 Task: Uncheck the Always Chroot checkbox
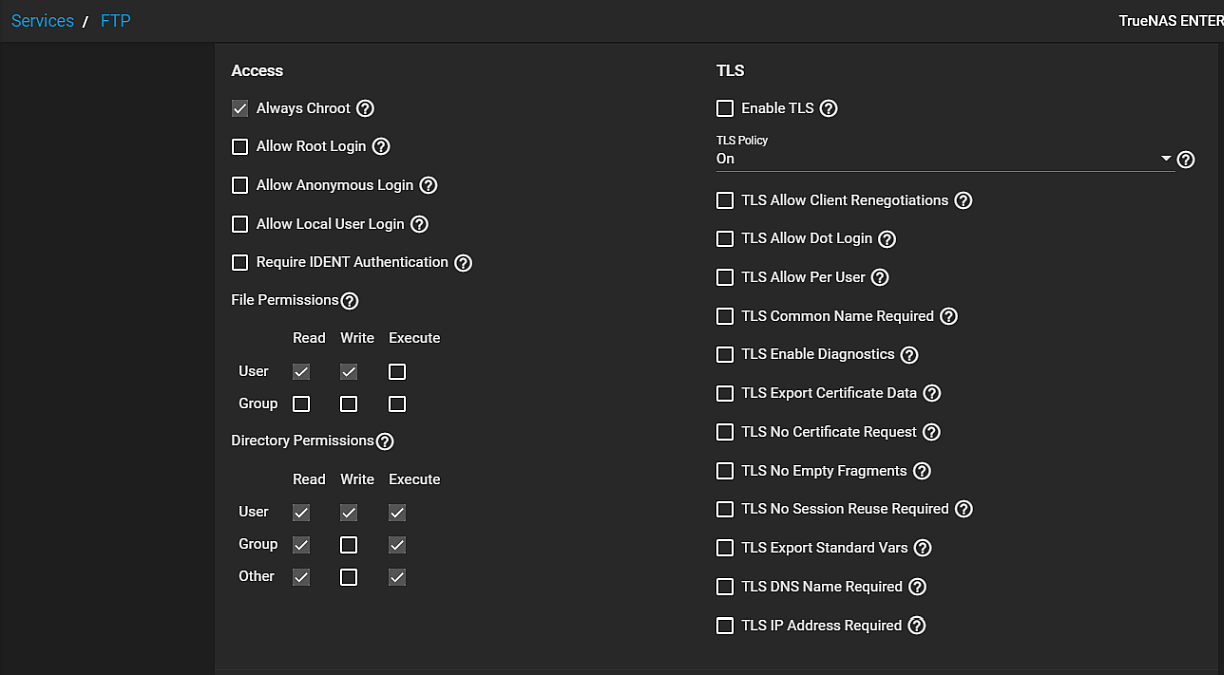point(240,108)
